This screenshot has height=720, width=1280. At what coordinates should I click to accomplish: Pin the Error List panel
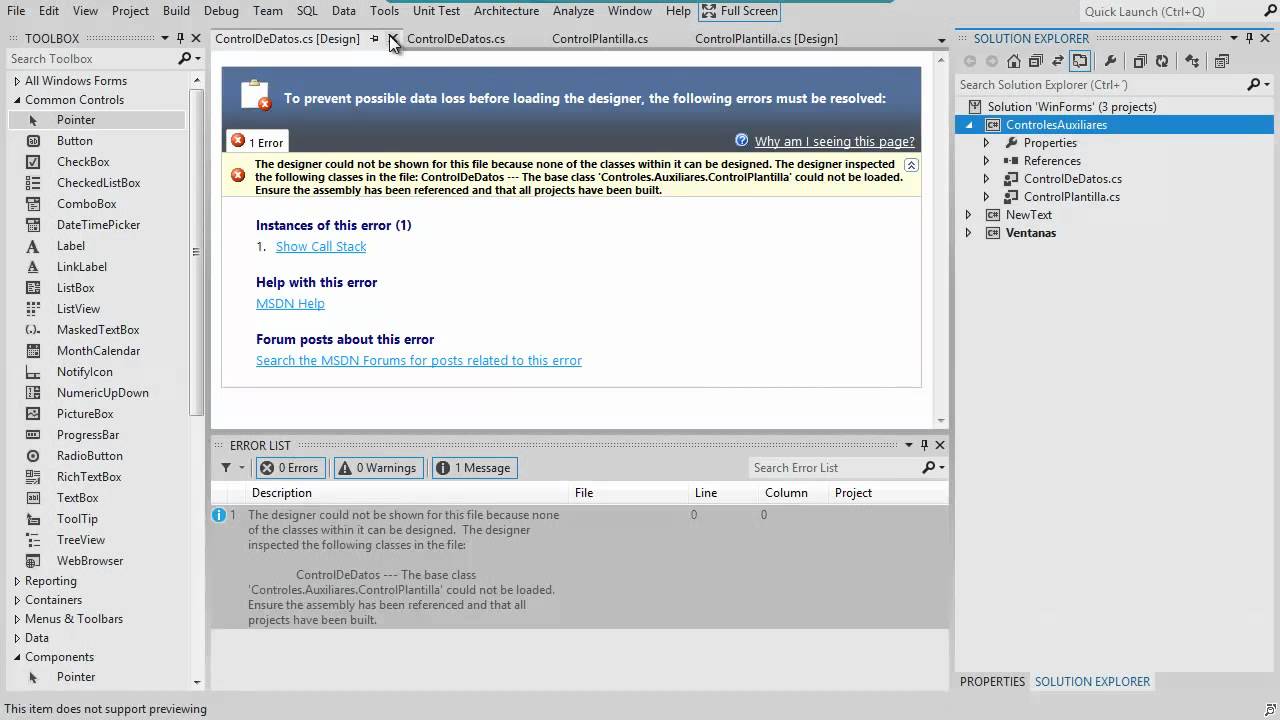[x=924, y=445]
